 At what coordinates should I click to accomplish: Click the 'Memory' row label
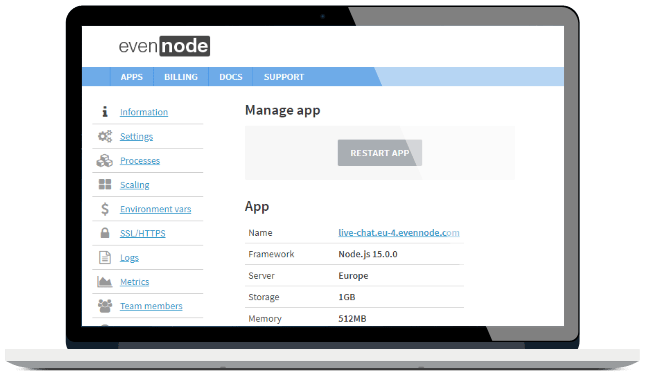click(265, 319)
